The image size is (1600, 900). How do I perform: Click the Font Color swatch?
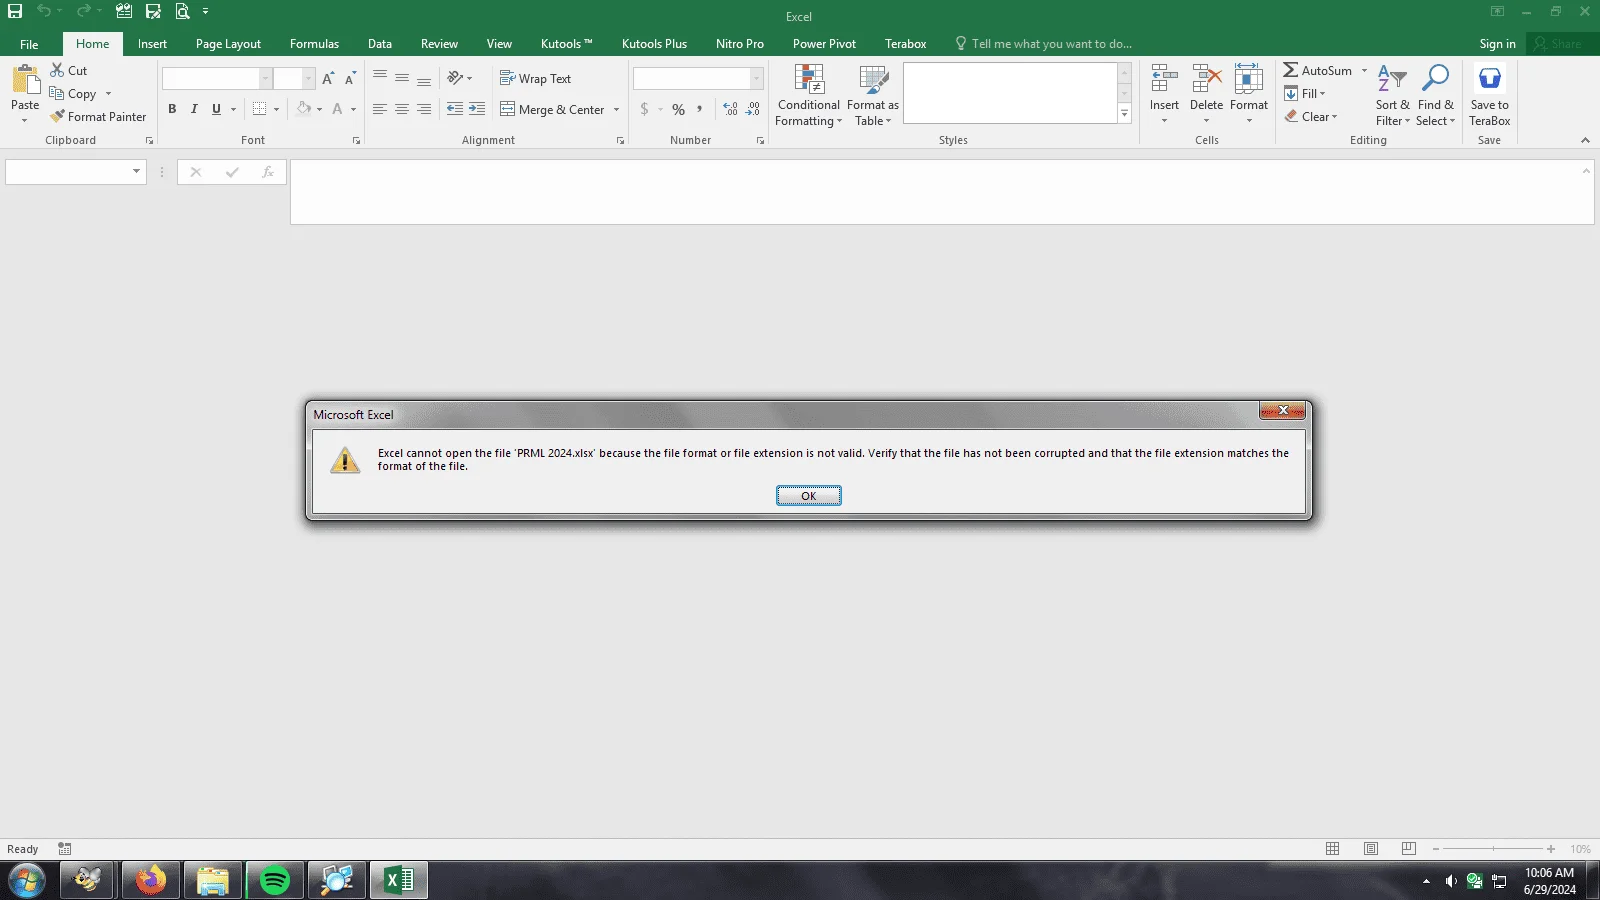tap(338, 109)
